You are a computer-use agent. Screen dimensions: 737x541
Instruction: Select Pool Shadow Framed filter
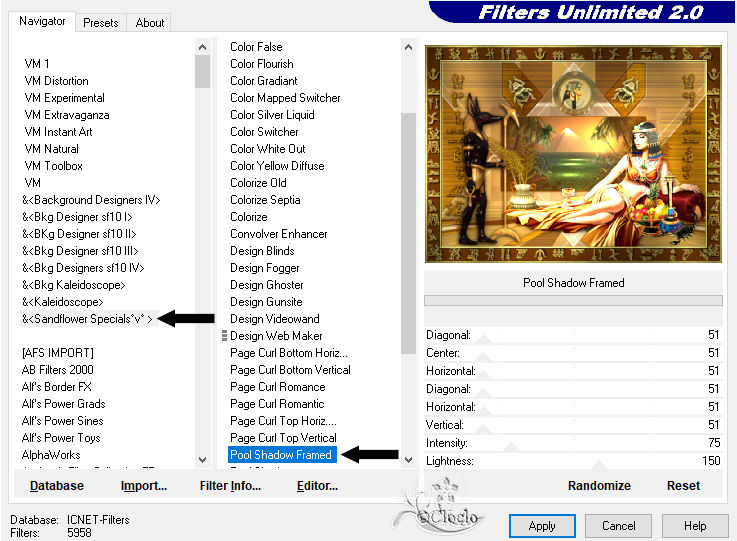pyautogui.click(x=282, y=455)
